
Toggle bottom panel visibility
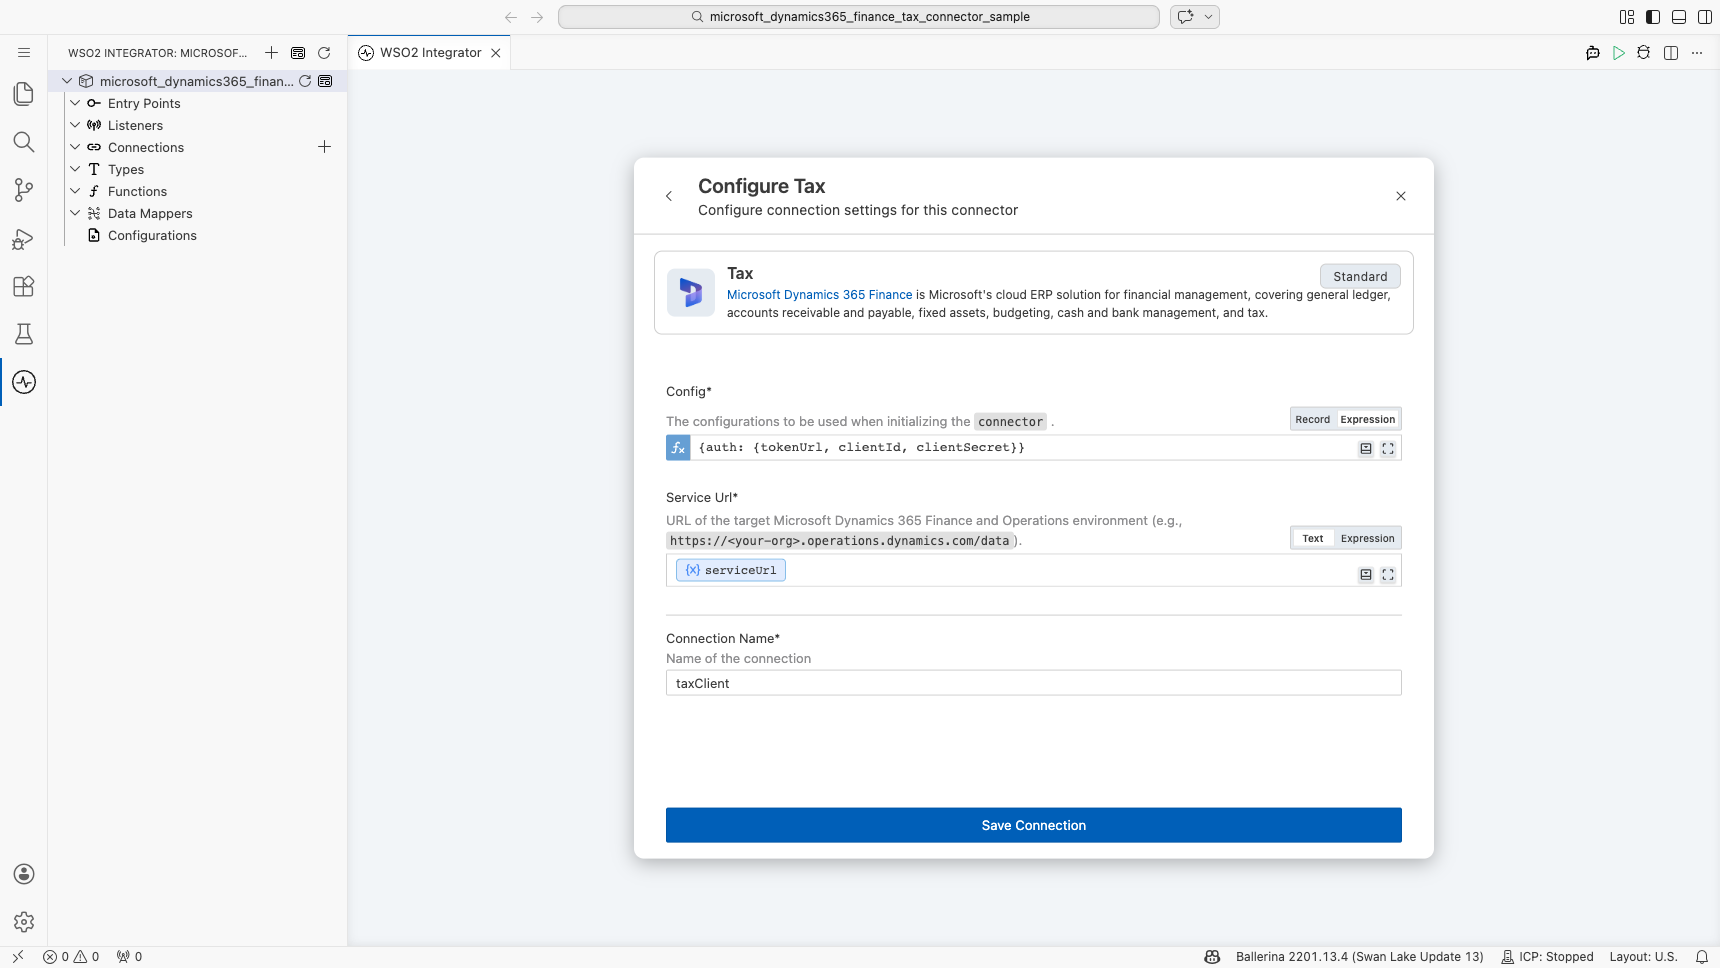(1679, 17)
